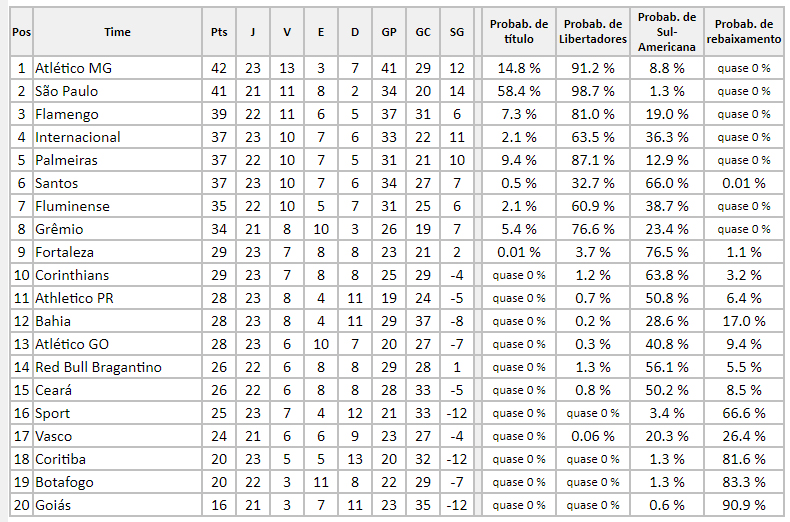Viewport: 790px width, 522px height.
Task: Click the Red Bull Bragantino row name
Action: 98,367
